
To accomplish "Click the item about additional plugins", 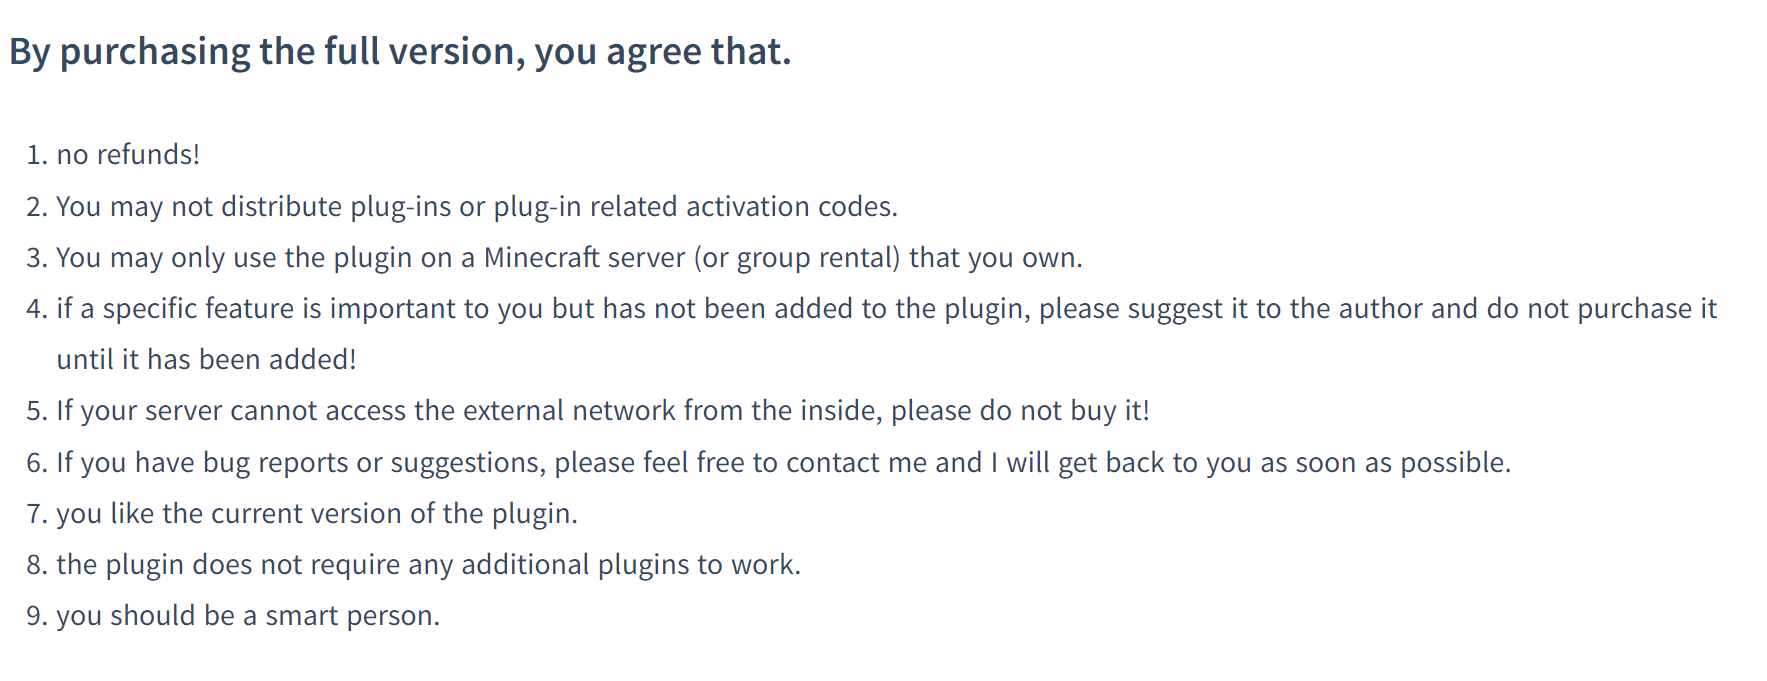I will coord(428,565).
